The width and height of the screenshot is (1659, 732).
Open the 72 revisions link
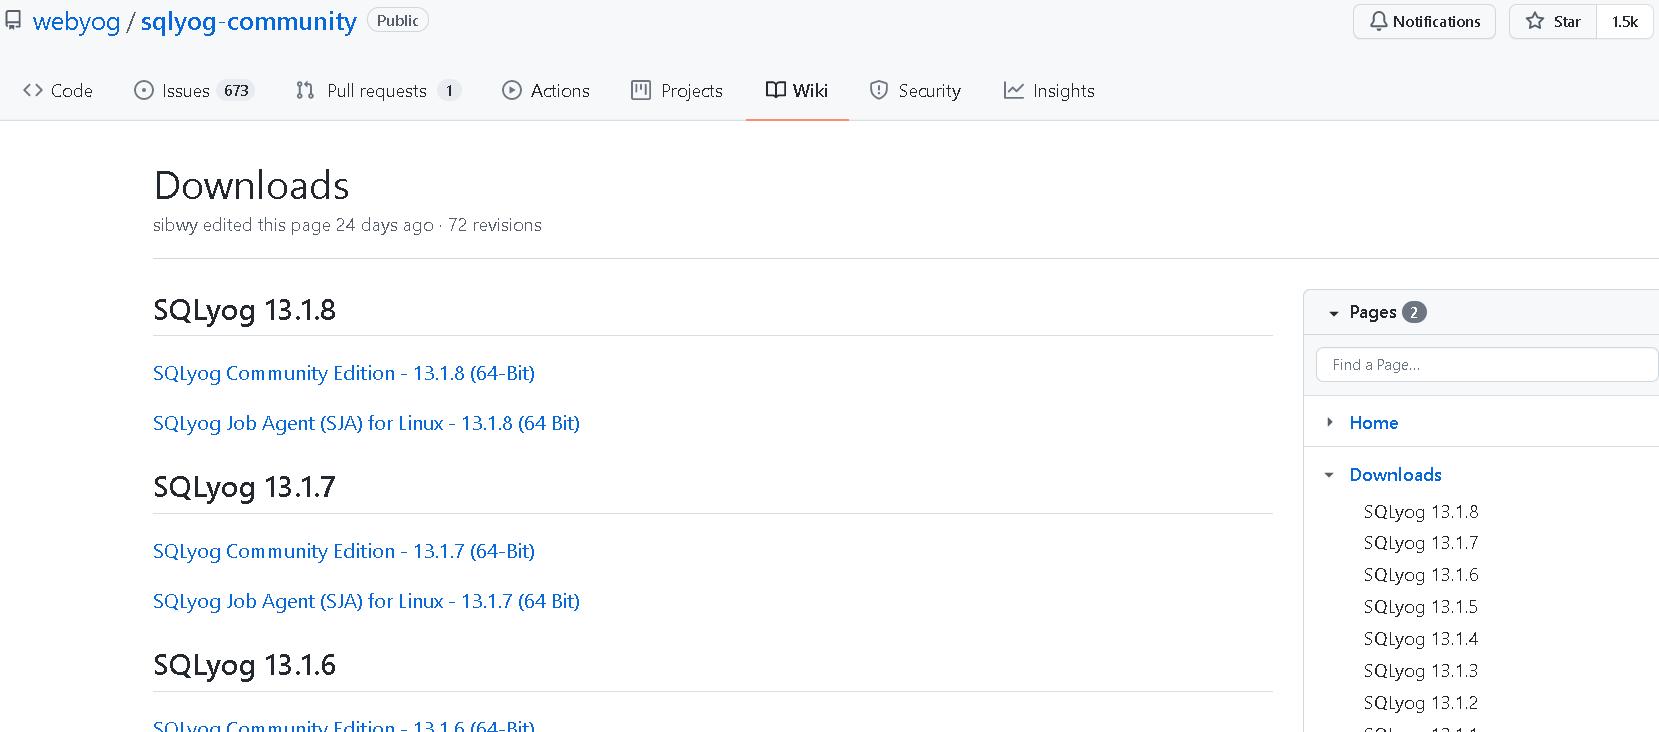pos(495,225)
